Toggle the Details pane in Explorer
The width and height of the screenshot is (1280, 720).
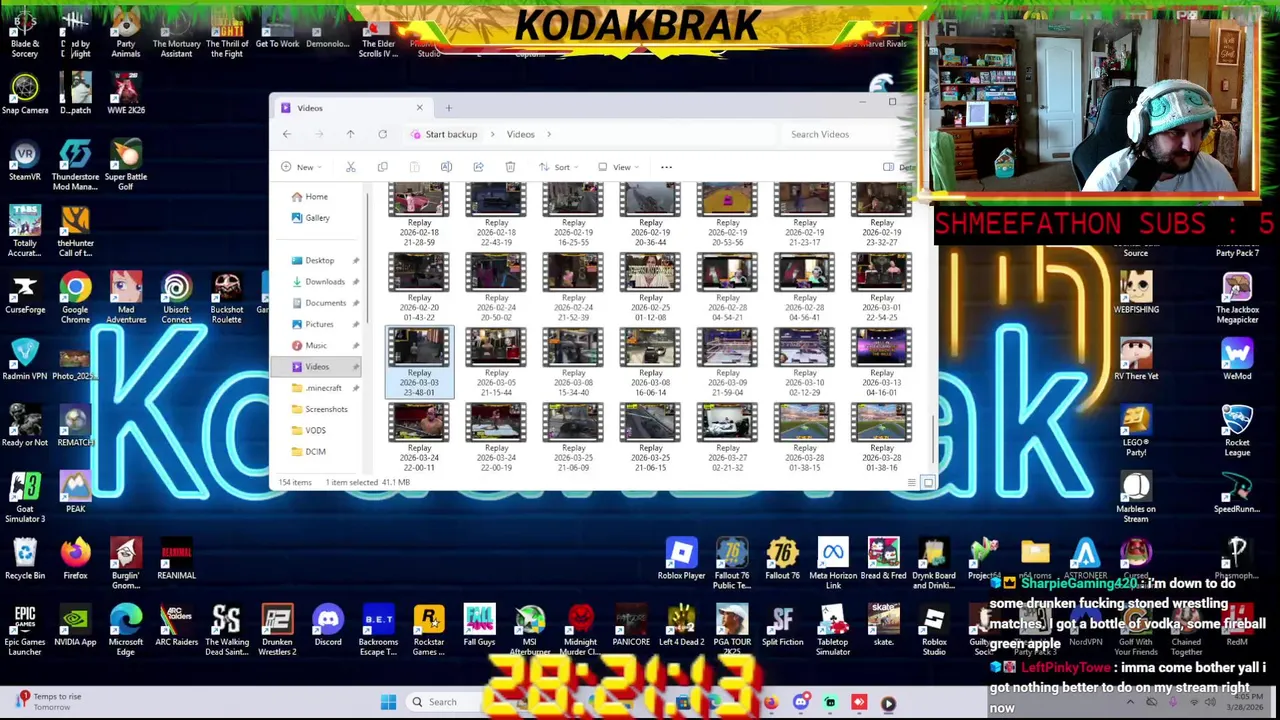tap(898, 167)
